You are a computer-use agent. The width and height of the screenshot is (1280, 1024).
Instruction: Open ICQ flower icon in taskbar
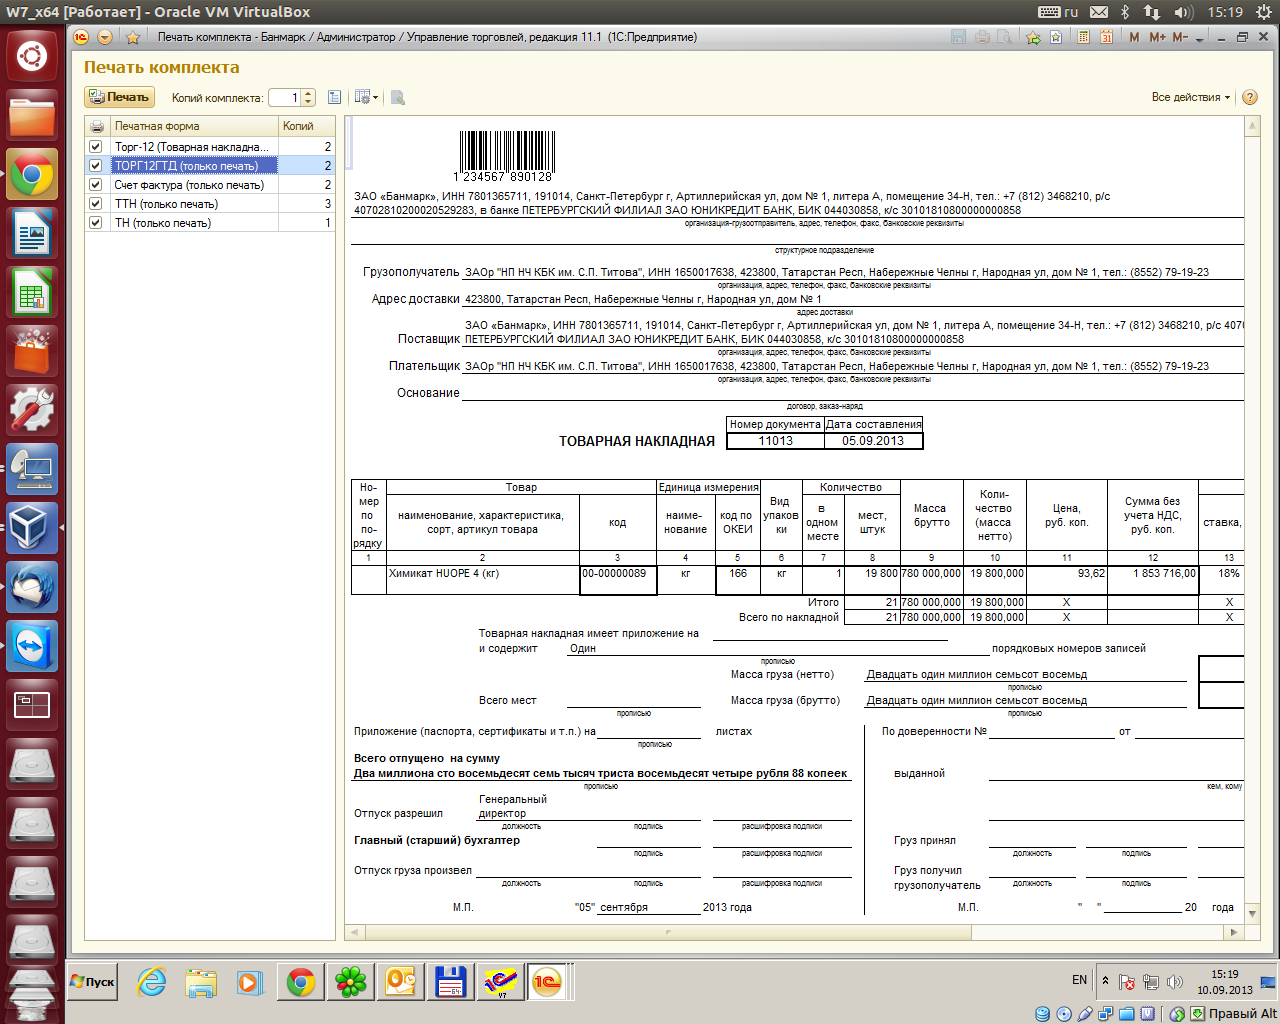(351, 982)
